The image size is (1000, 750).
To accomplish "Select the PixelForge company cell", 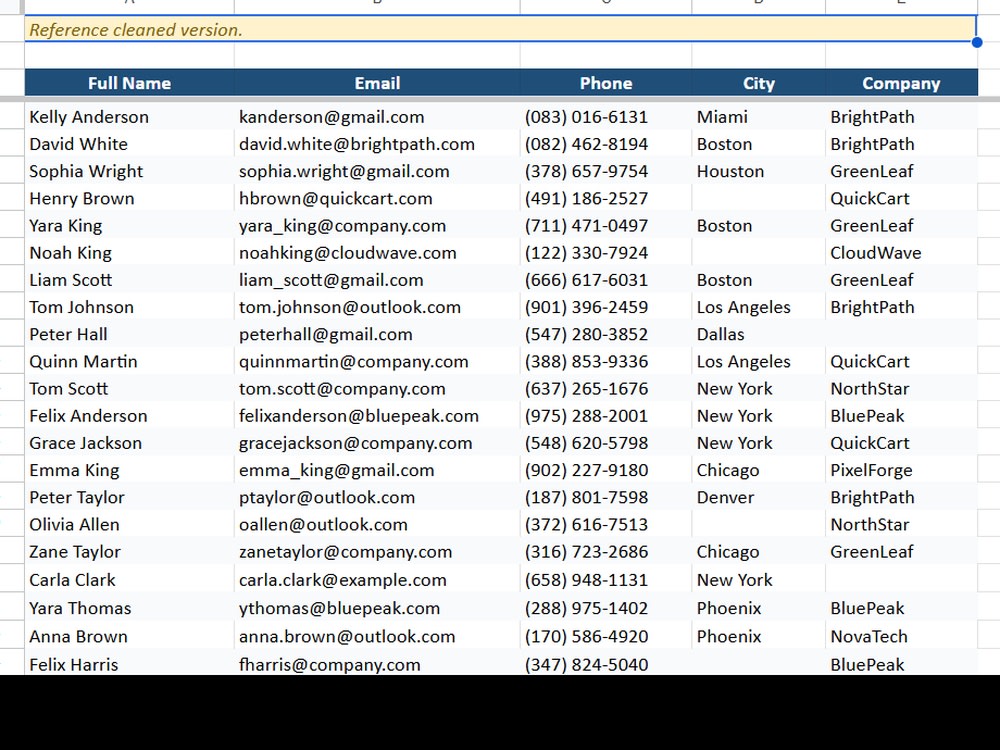I will (901, 470).
